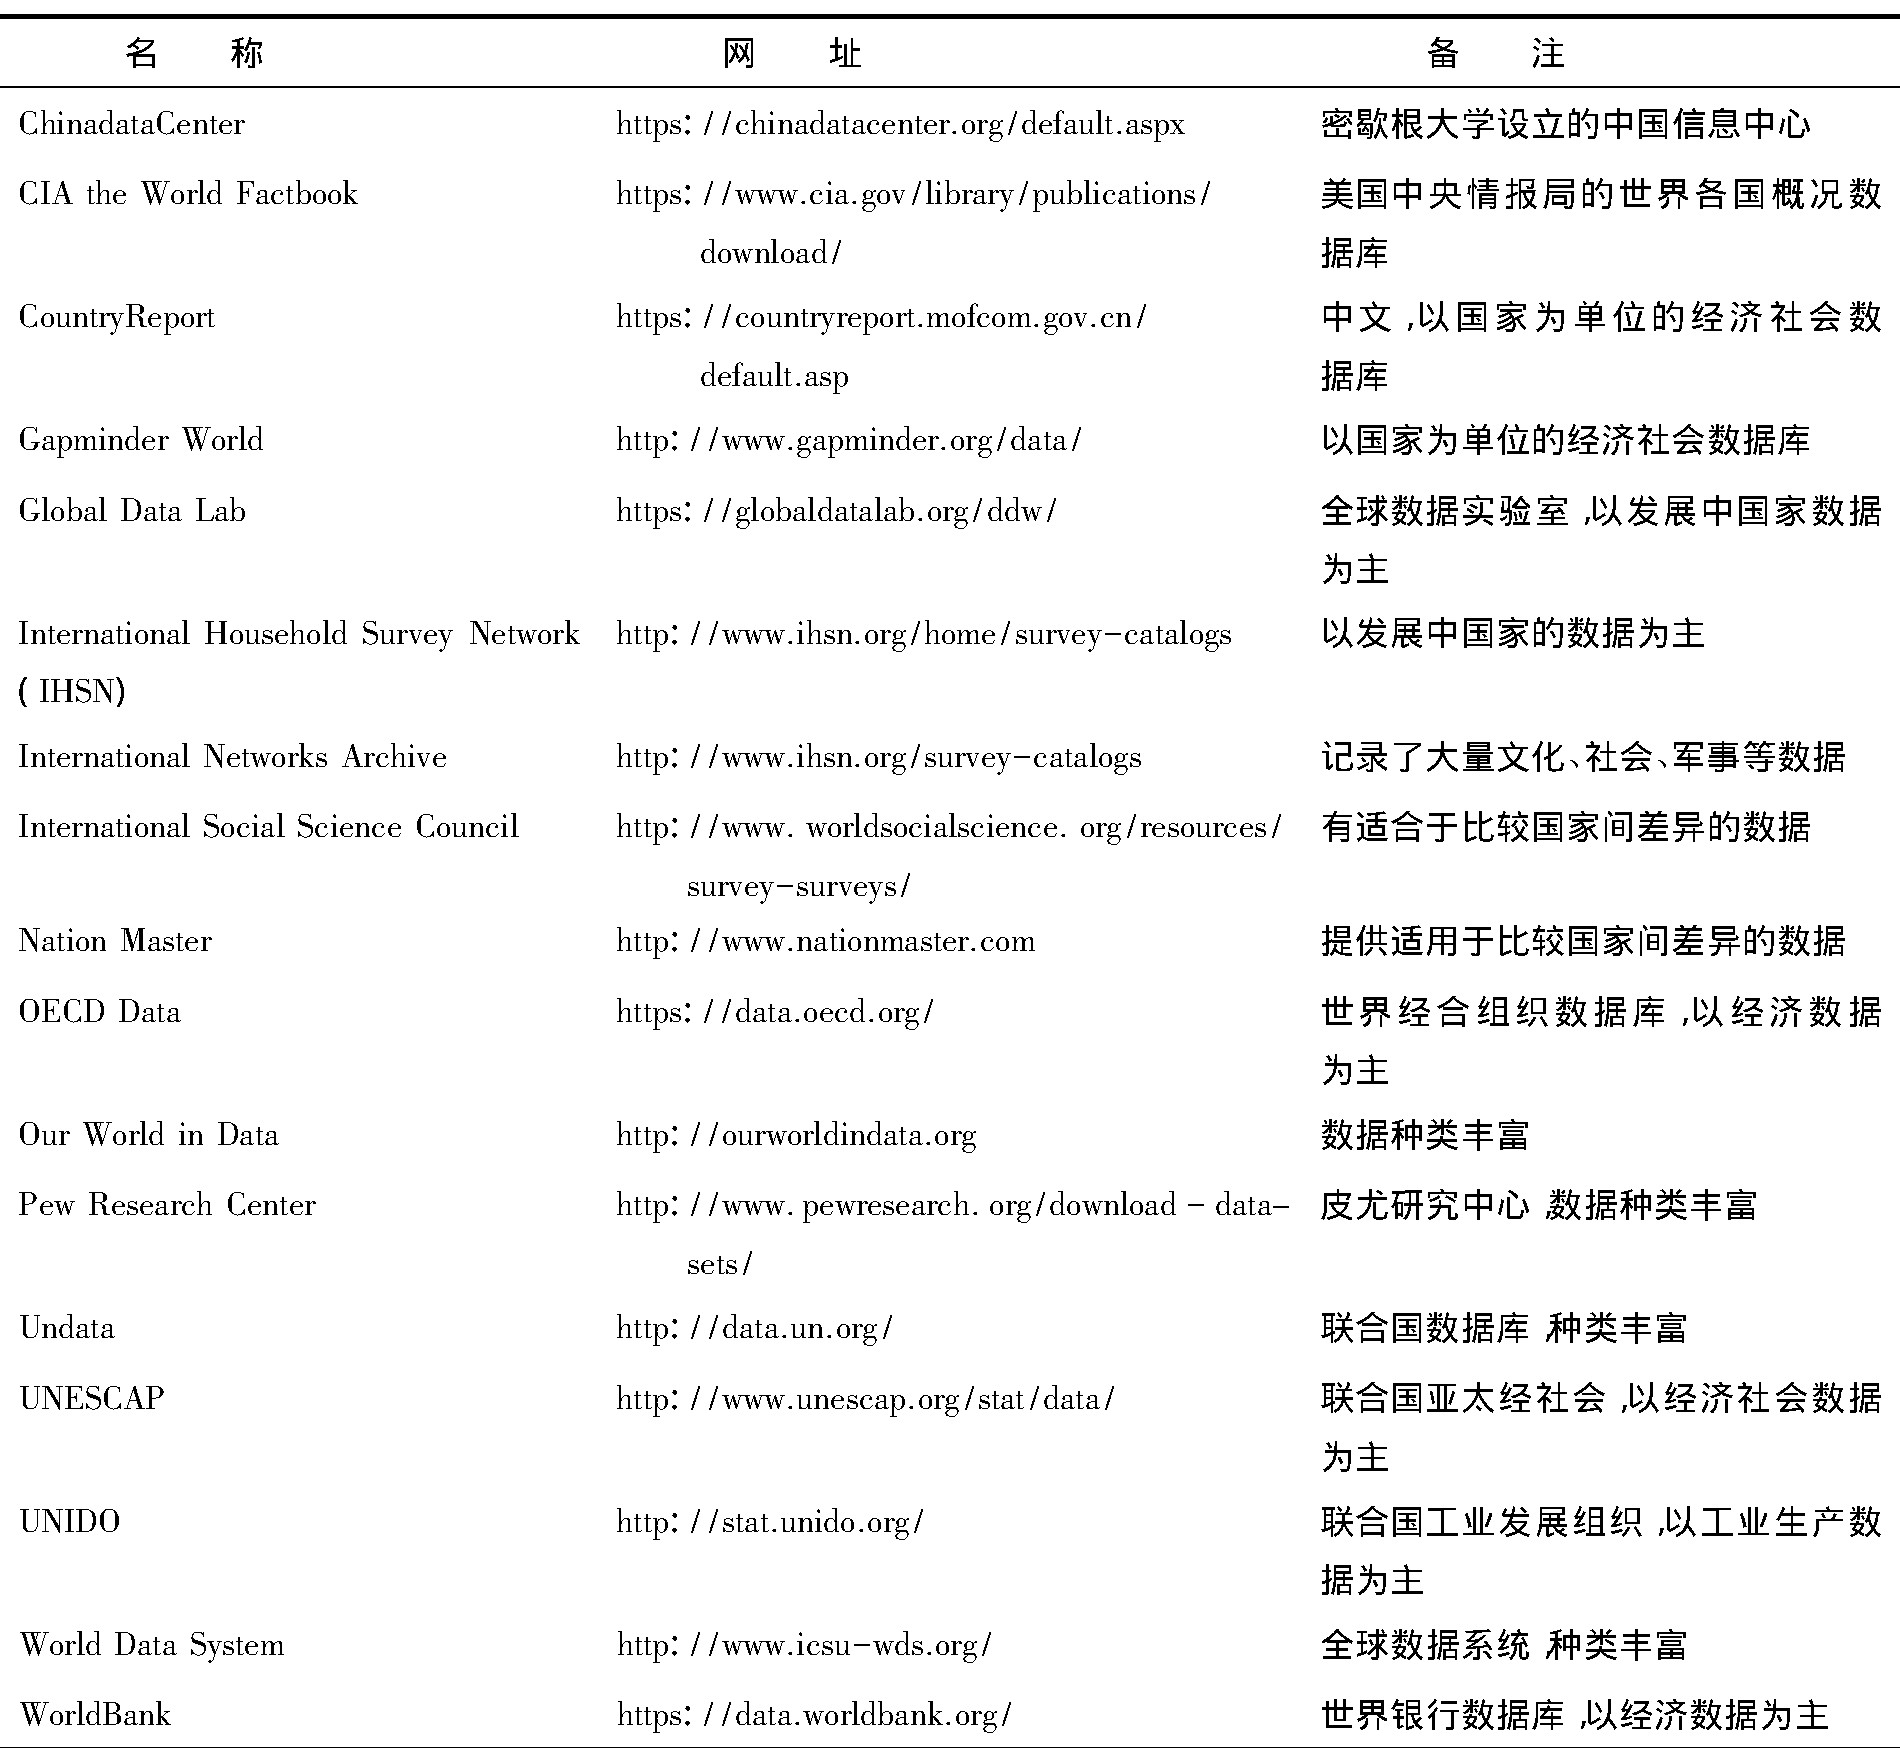Click the note 记录了大量文化、社会、军事等数据
Screen dimensions: 1900x1748
[1583, 758]
